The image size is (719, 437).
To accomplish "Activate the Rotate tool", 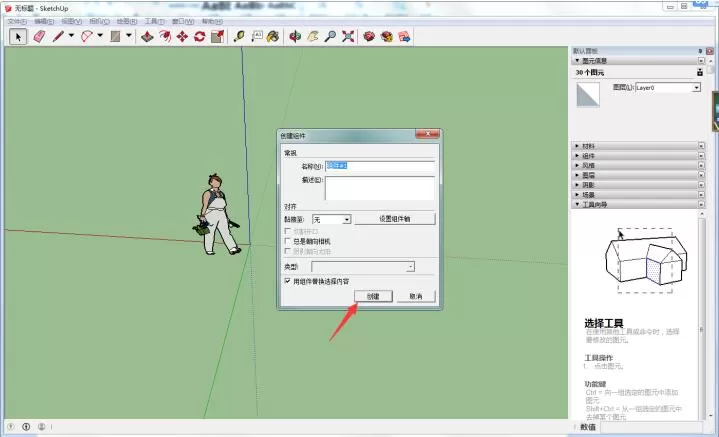I will pos(199,37).
